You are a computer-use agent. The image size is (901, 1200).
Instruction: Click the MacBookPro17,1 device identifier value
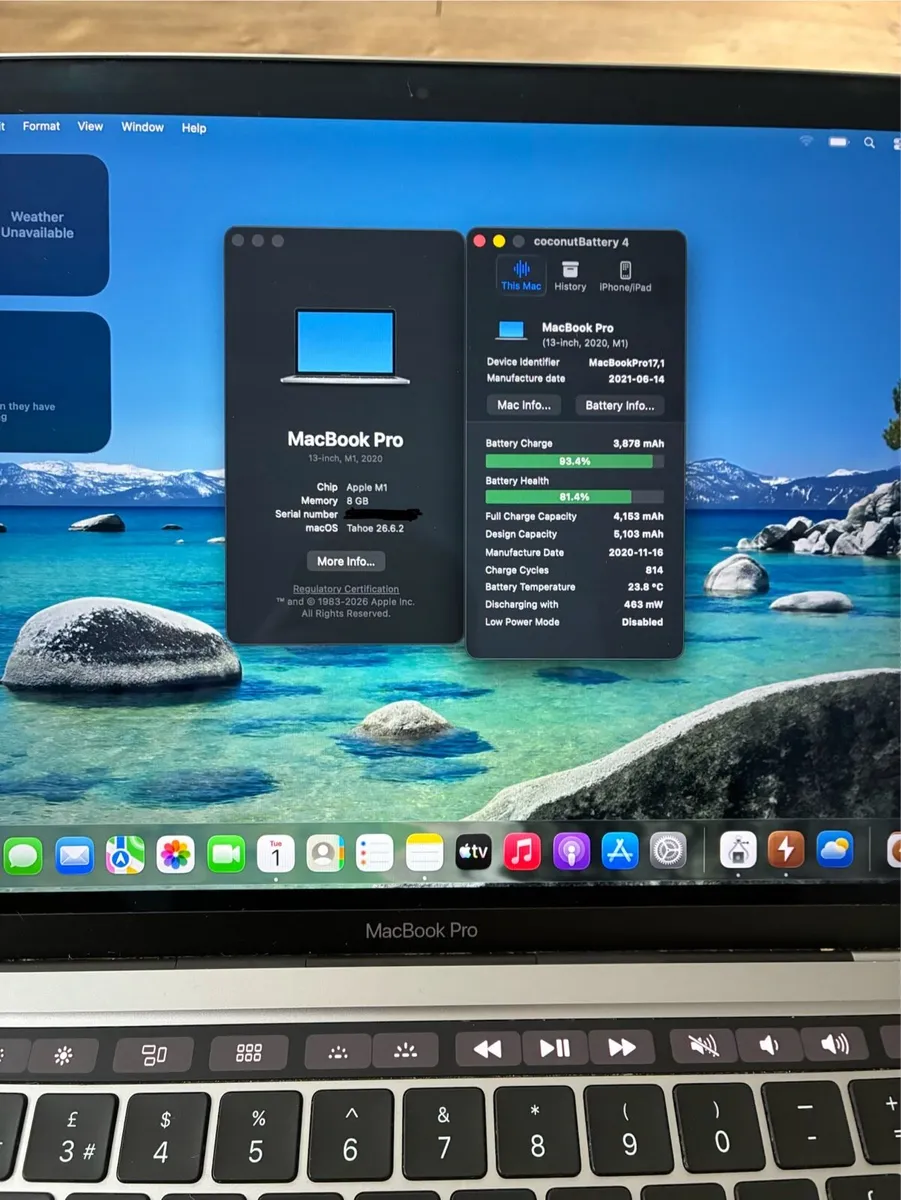pyautogui.click(x=626, y=362)
